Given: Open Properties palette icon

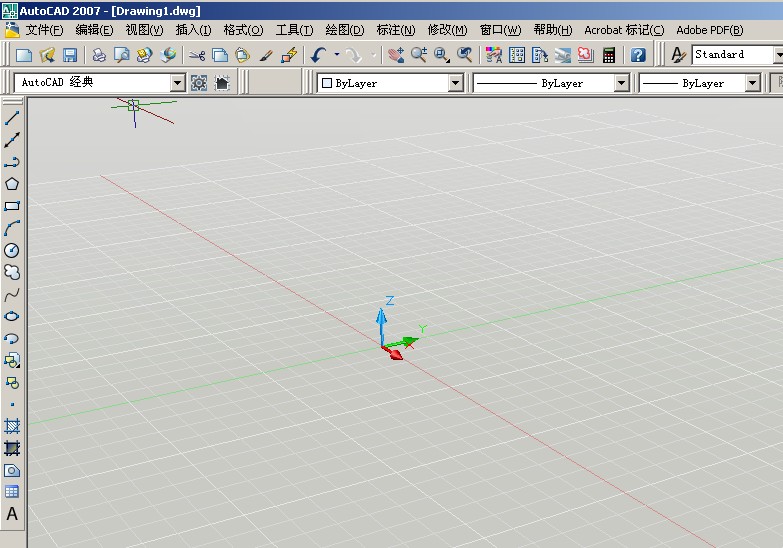Looking at the screenshot, I should (x=493, y=55).
